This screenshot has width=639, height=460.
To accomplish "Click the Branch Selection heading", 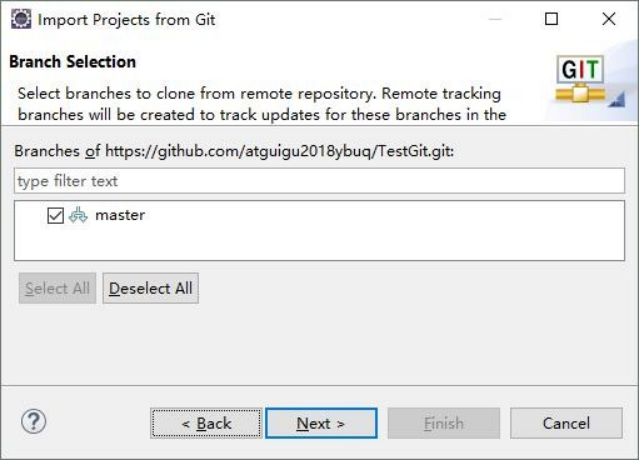I will tap(72, 62).
